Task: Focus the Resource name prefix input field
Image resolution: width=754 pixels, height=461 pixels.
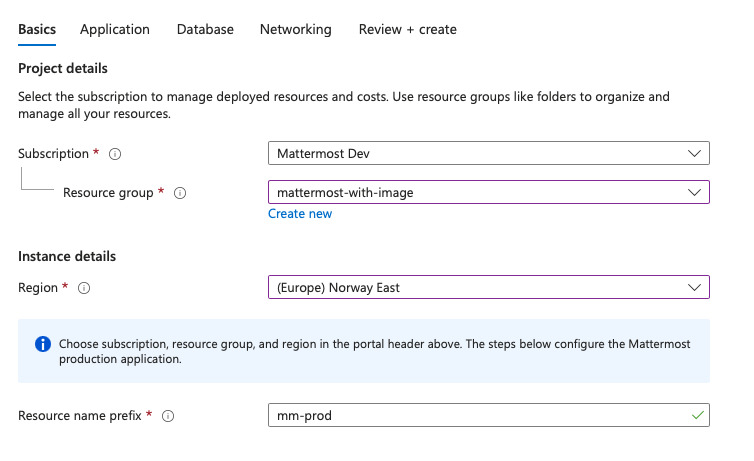Action: click(x=489, y=415)
